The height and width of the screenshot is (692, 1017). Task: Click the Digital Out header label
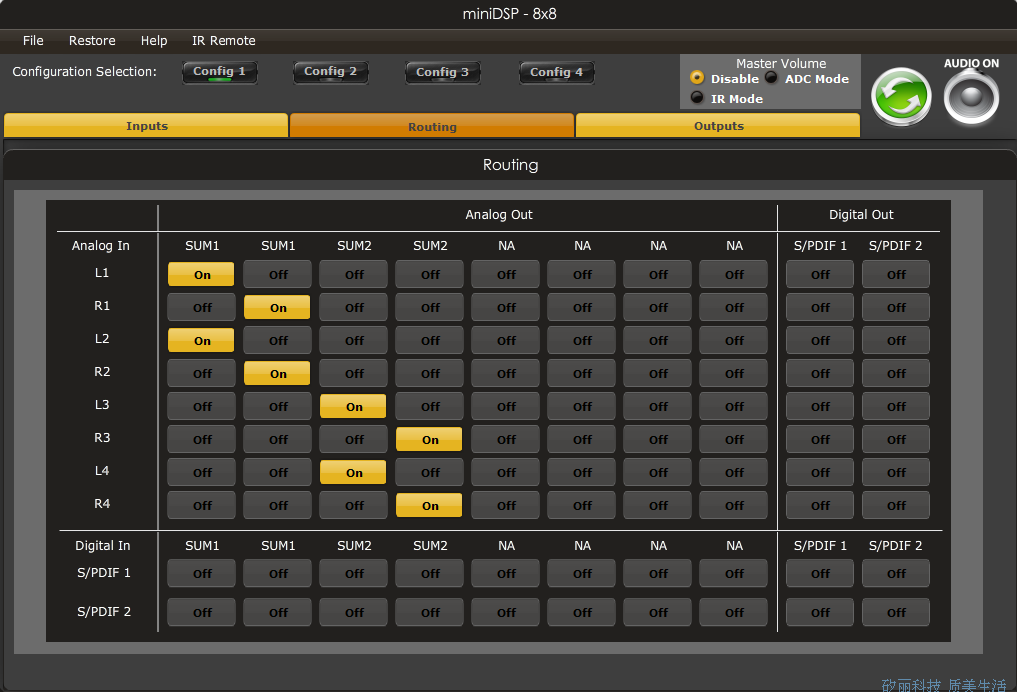[x=861, y=215]
